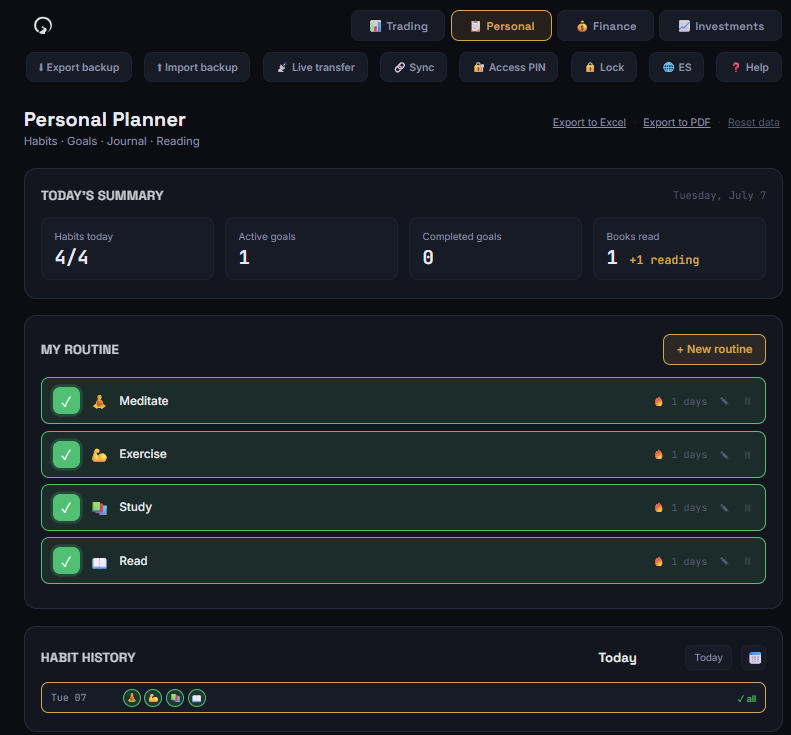Edit the Read routine with pencil icon
791x735 pixels.
click(x=724, y=561)
